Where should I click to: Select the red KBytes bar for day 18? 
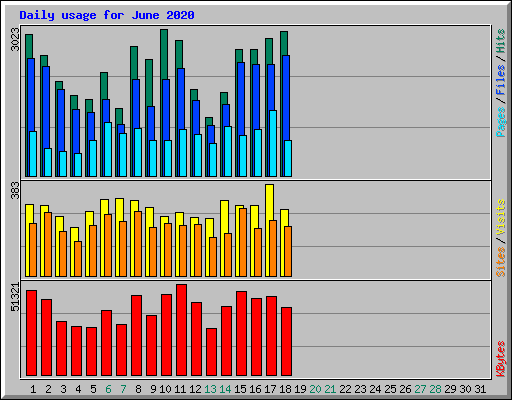click(286, 342)
